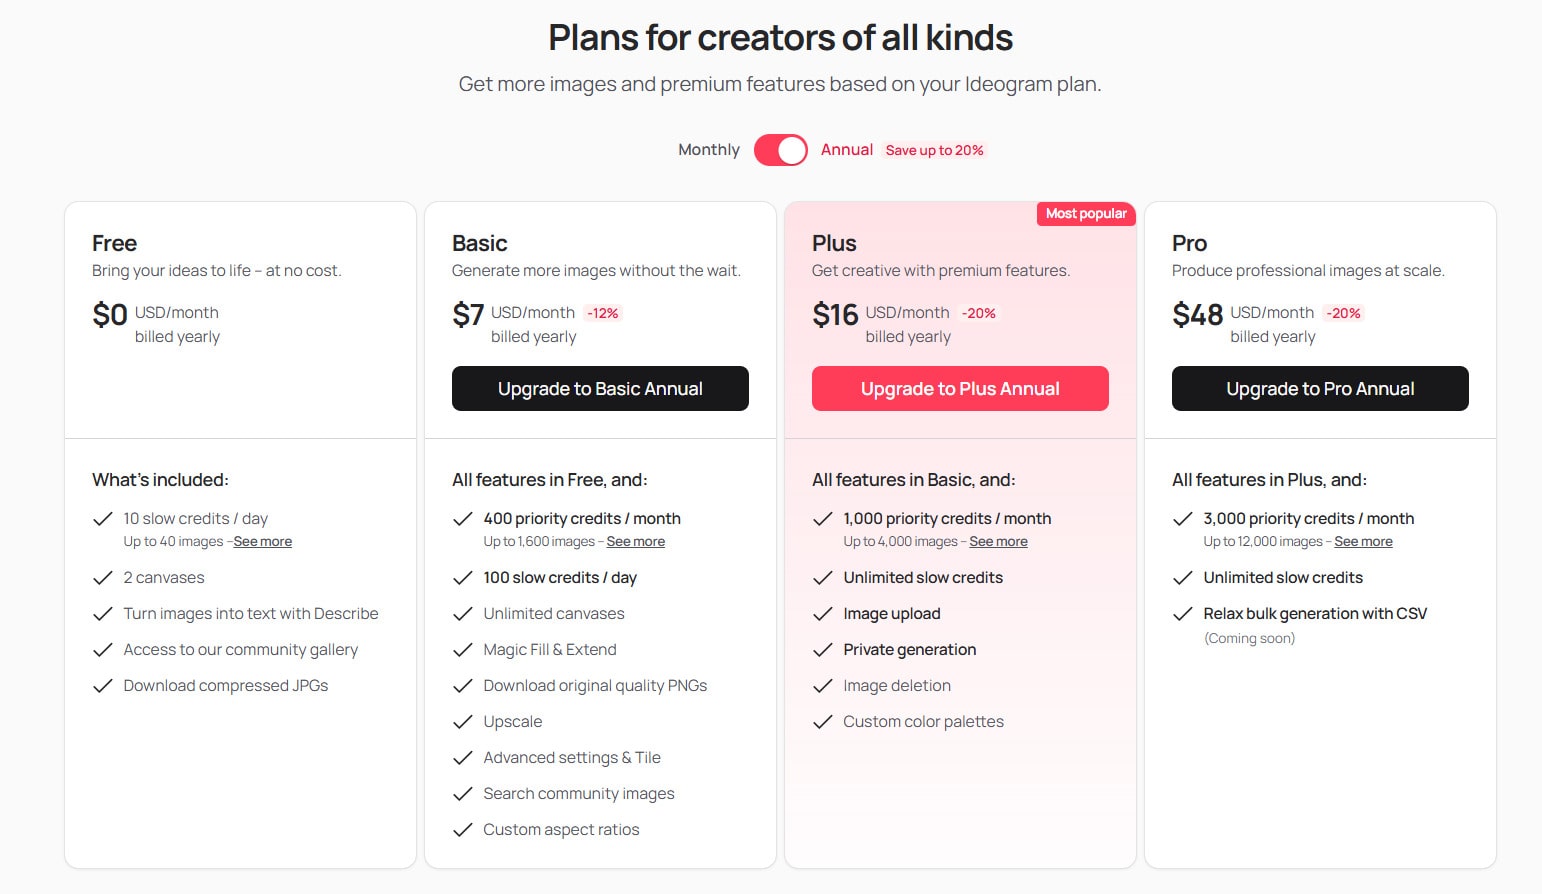The image size is (1542, 894).
Task: Click checkmark icon beside 2 canvases
Action: click(102, 577)
